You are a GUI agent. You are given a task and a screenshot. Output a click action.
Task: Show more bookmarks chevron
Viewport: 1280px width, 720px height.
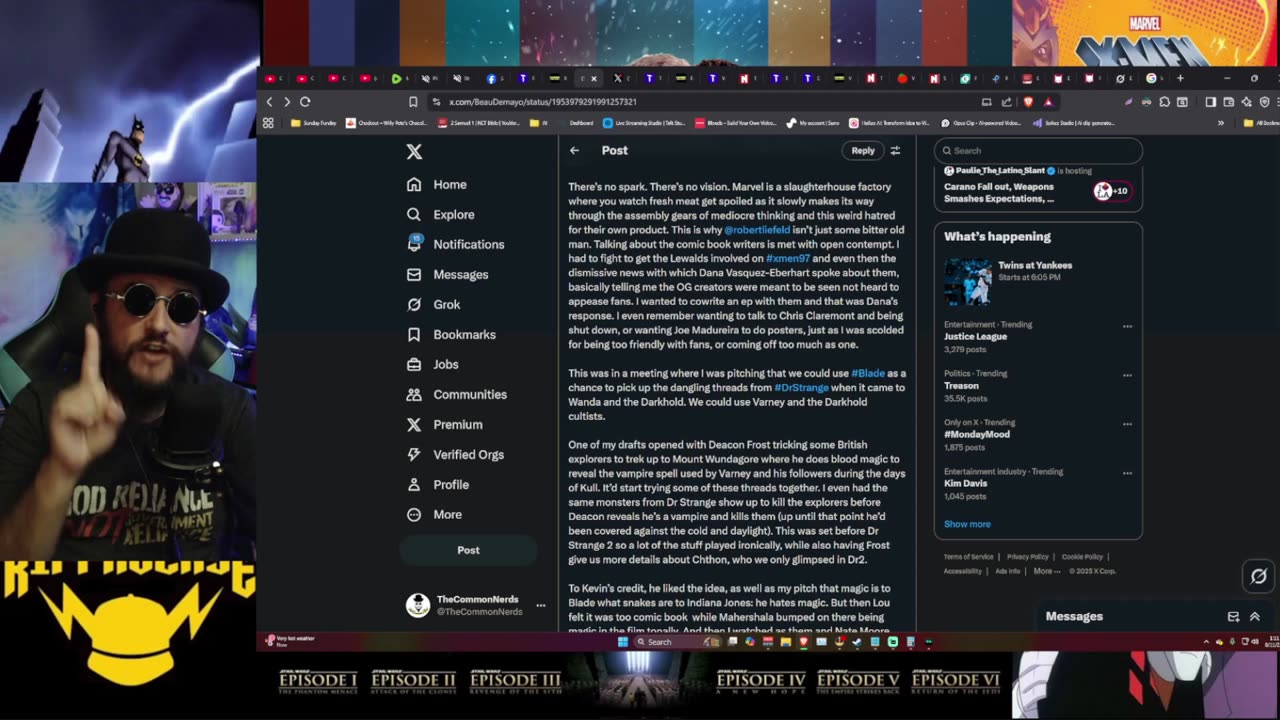point(1221,123)
